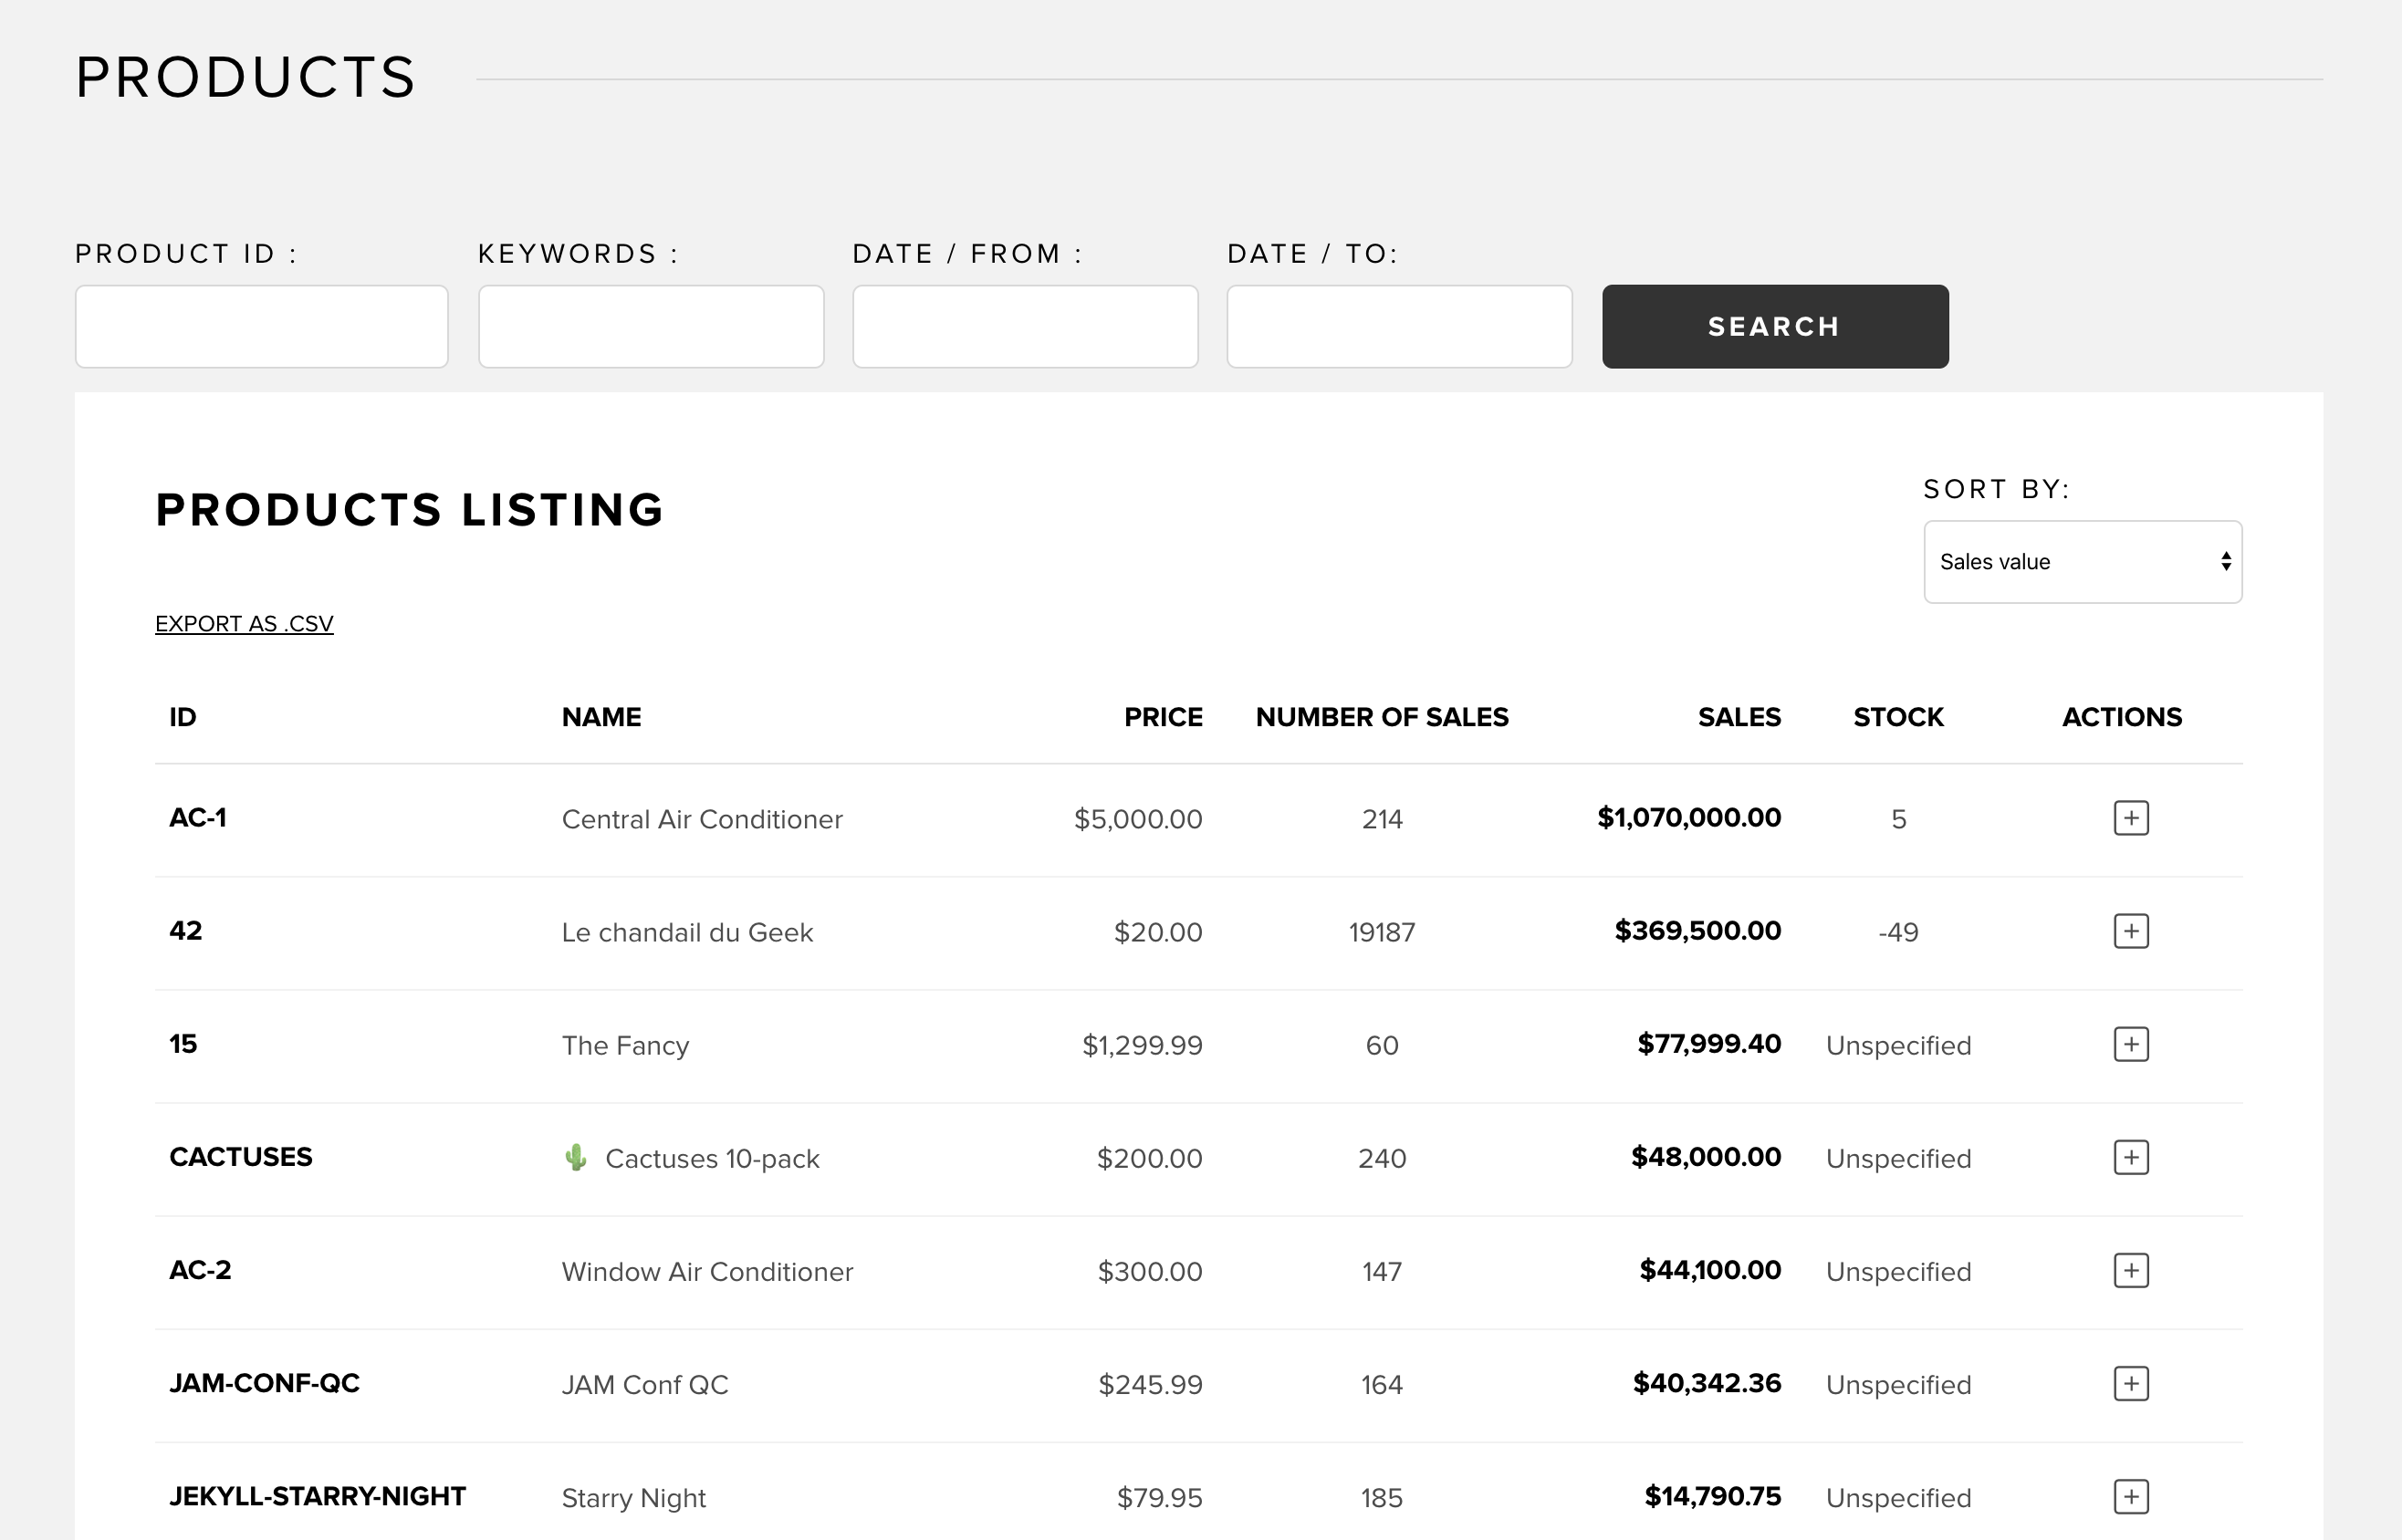Viewport: 2402px width, 1540px height.
Task: Click the Export as .CSV link
Action: click(x=244, y=624)
